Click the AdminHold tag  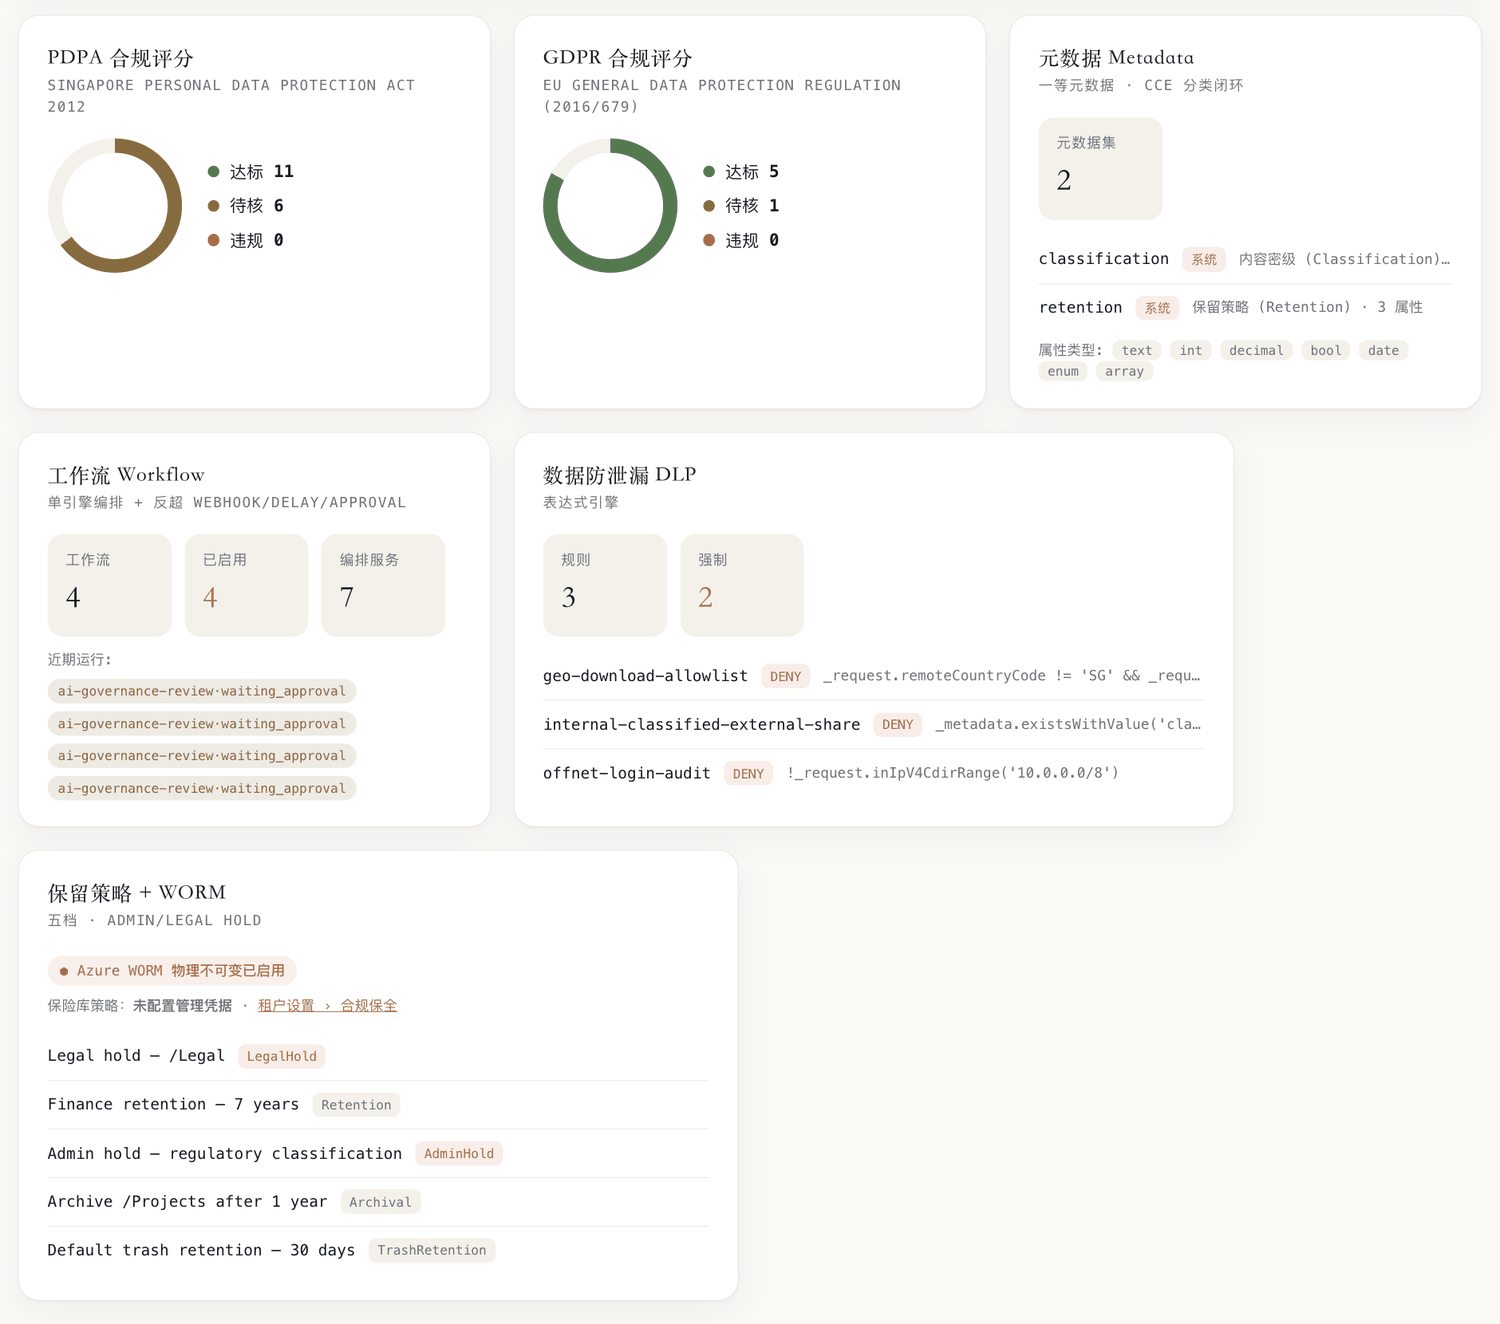pos(459,1153)
